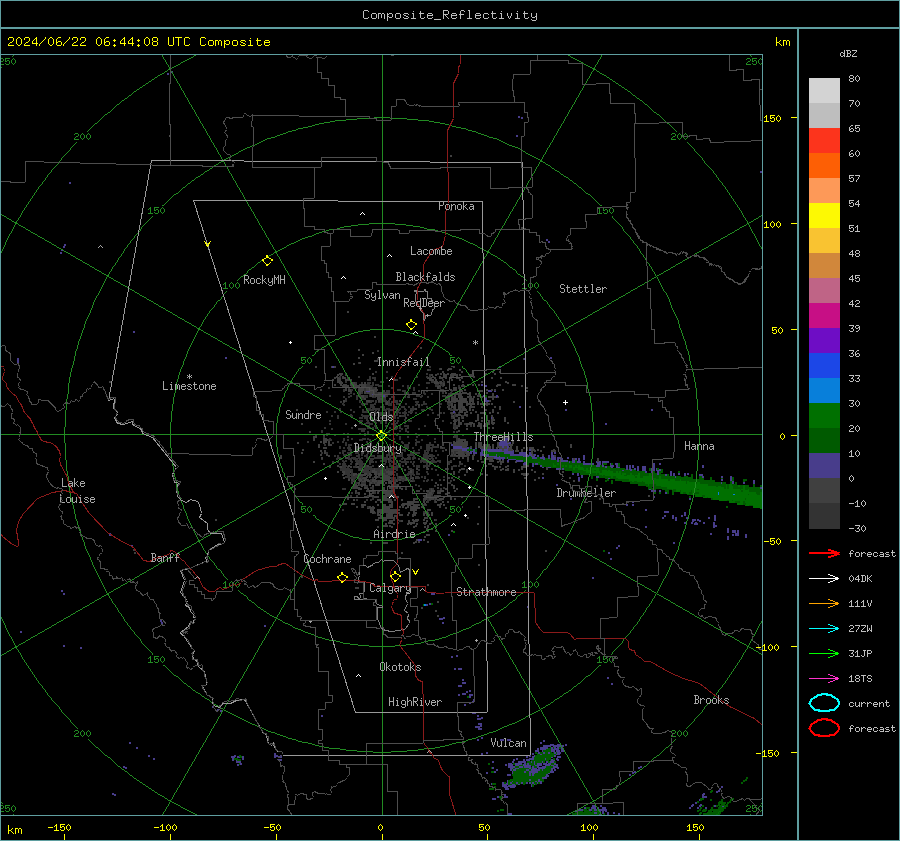Select the white 04DK arrow symbol
Viewport: 900px width, 841px height.
coord(824,579)
